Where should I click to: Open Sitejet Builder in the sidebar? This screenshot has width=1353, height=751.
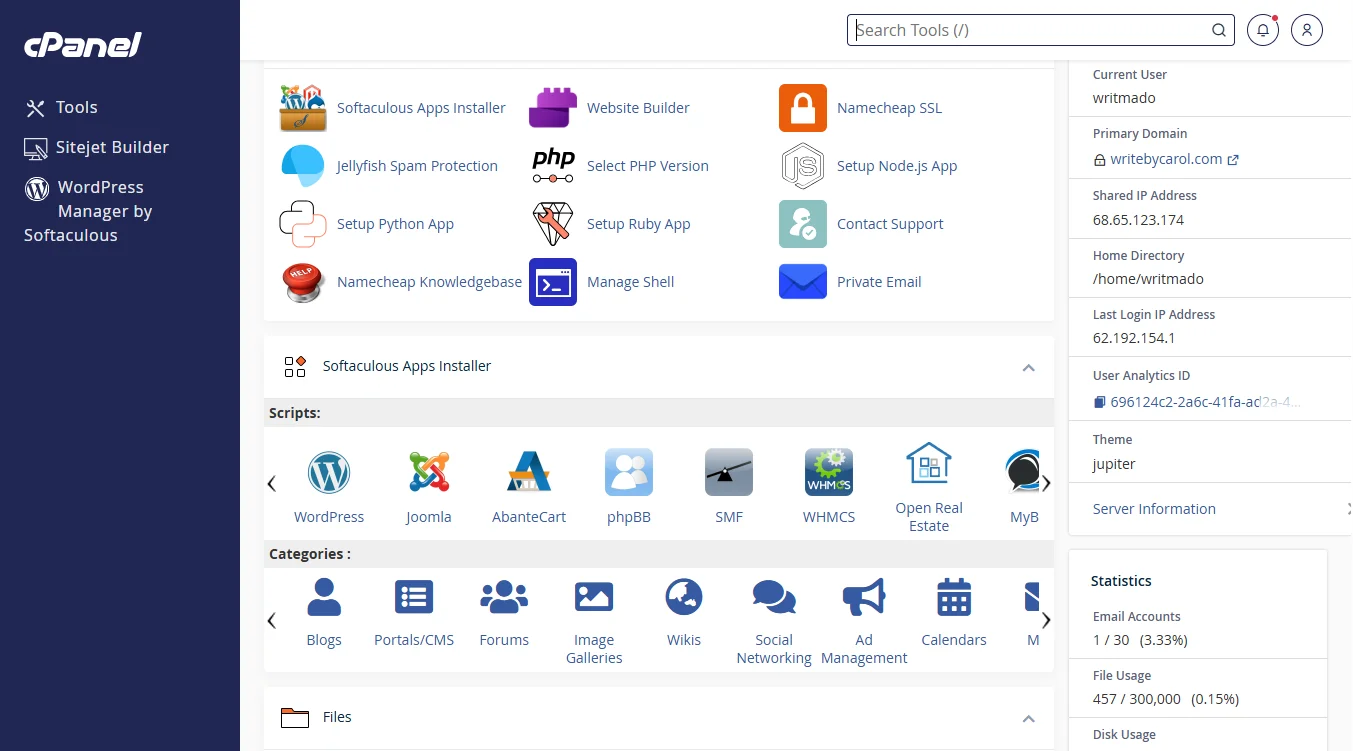tap(97, 147)
